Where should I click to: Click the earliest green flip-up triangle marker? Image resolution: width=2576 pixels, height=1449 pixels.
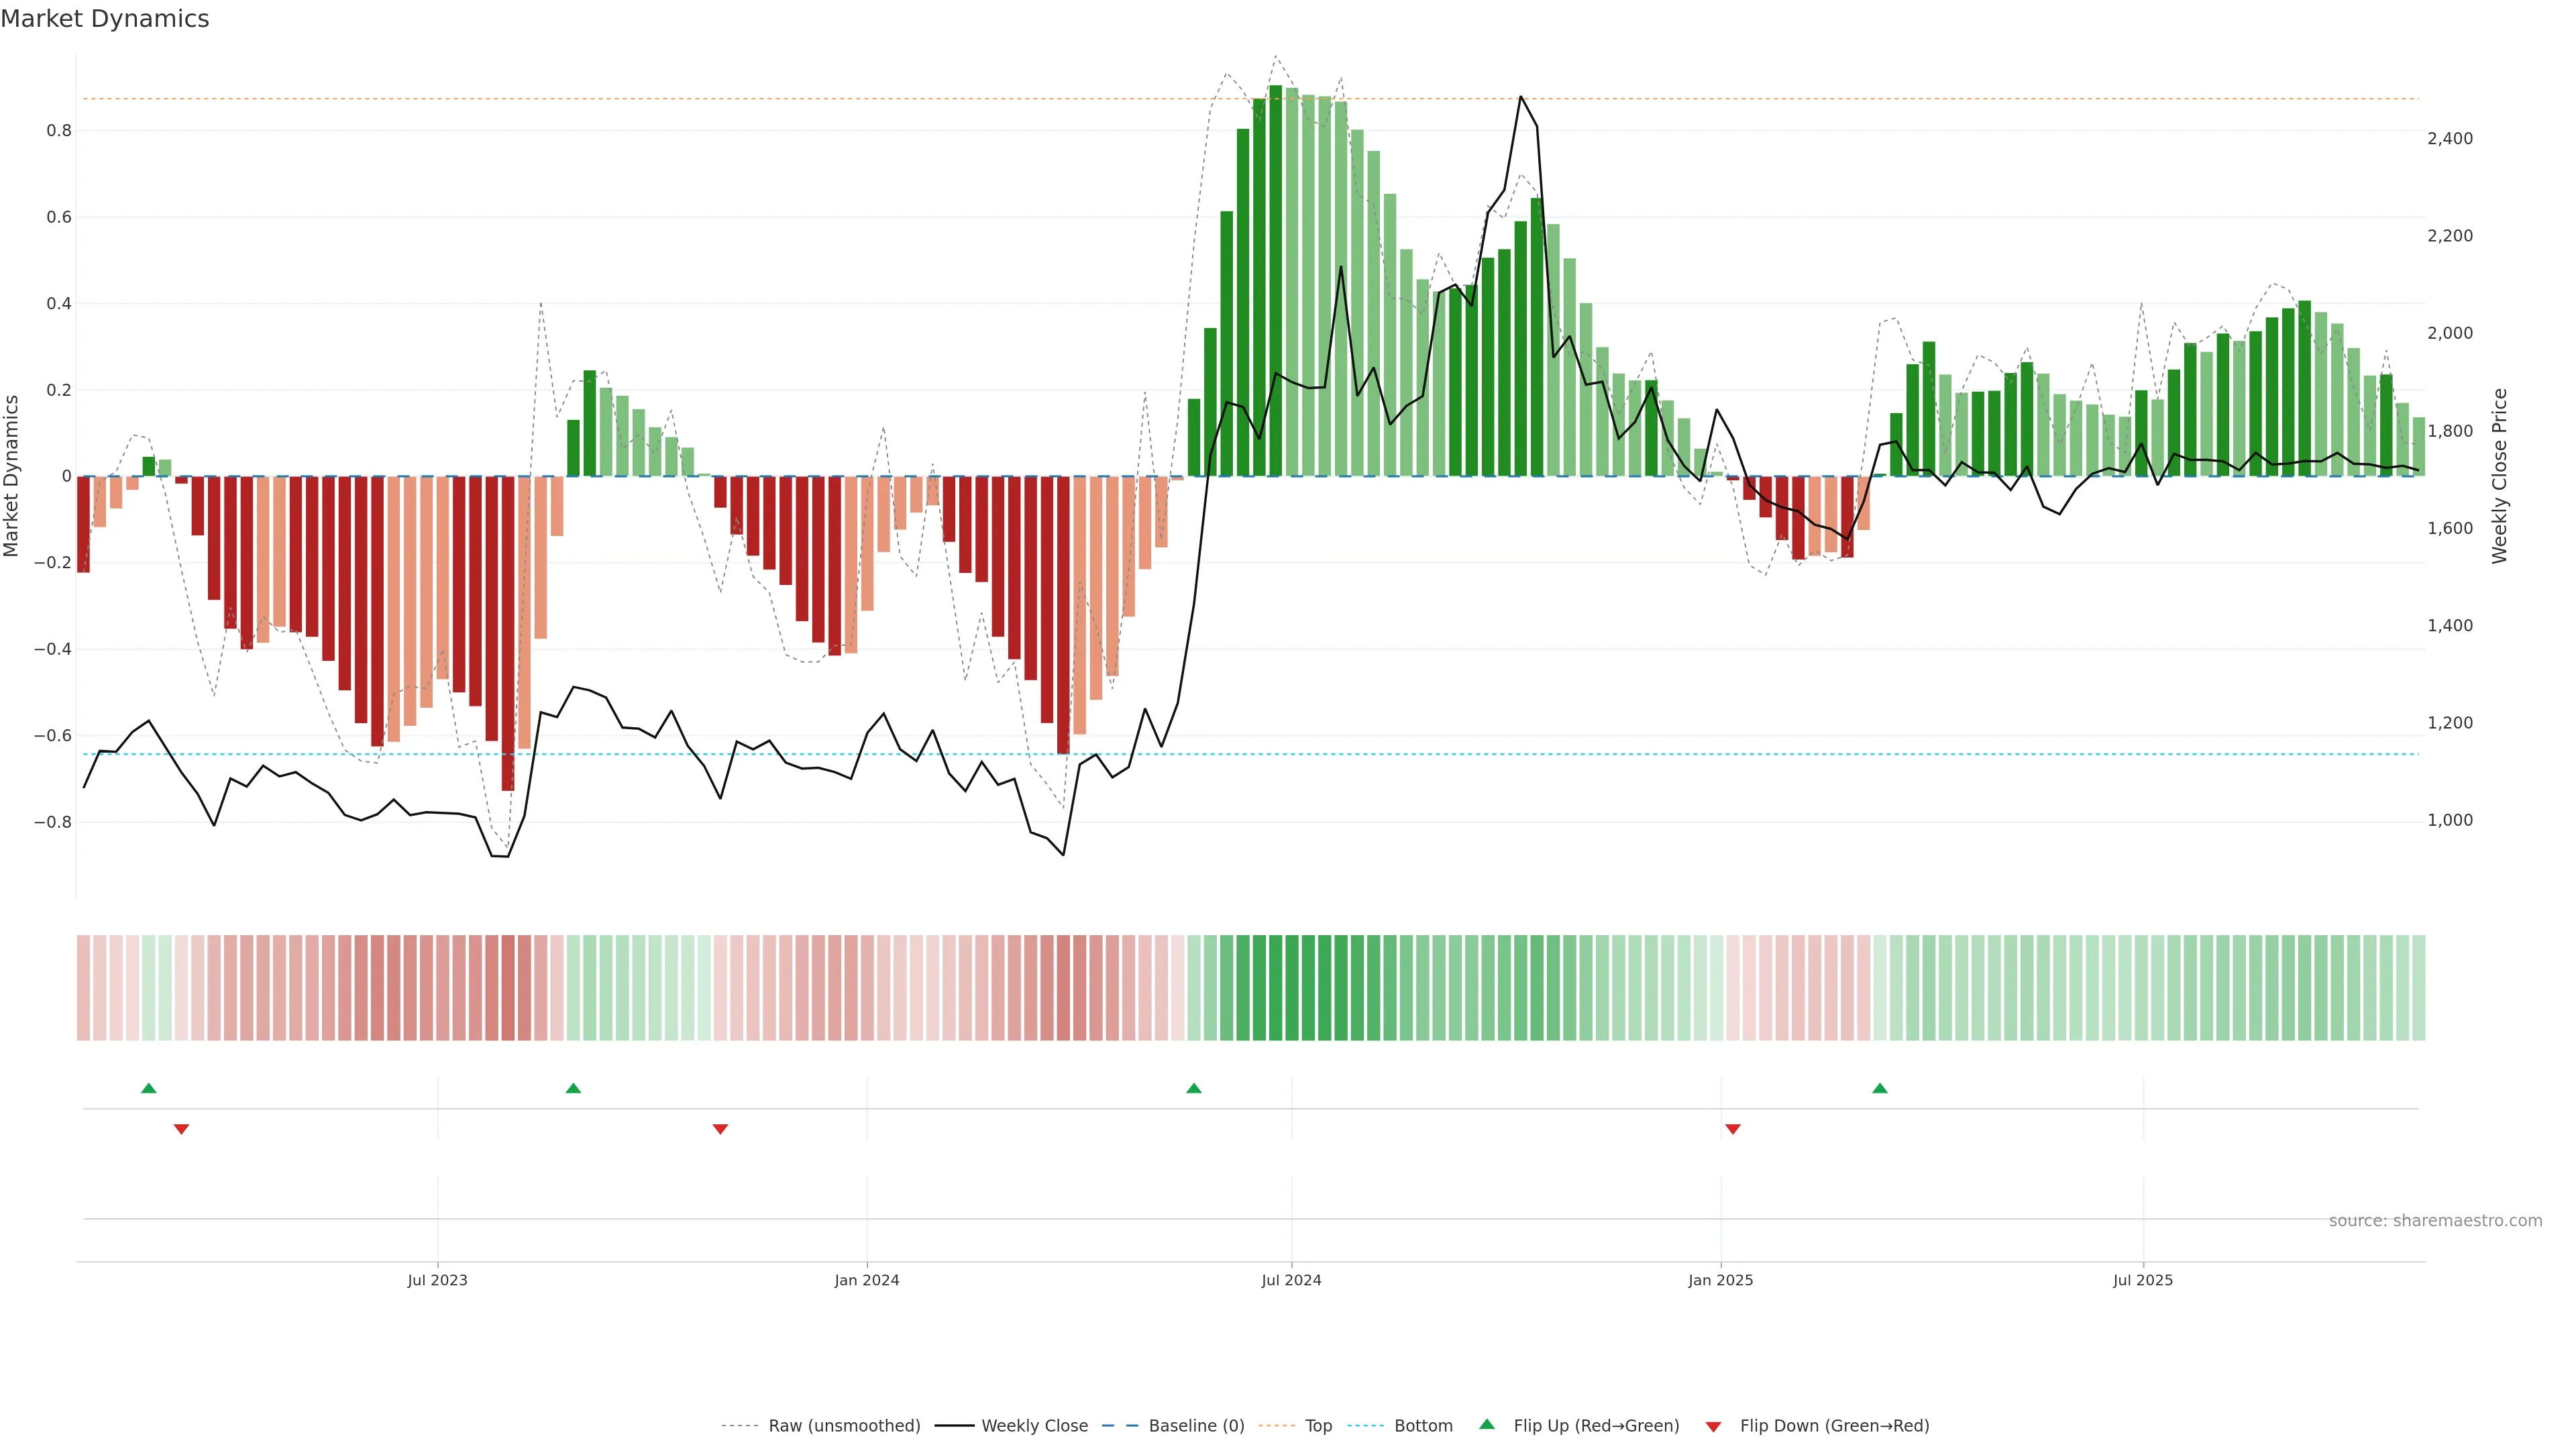tap(149, 1088)
